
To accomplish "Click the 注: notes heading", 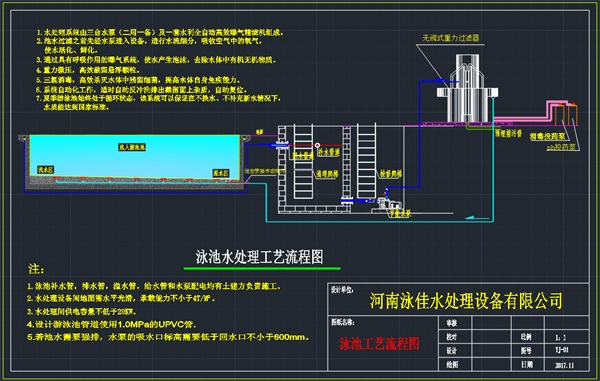I will 36,269.
